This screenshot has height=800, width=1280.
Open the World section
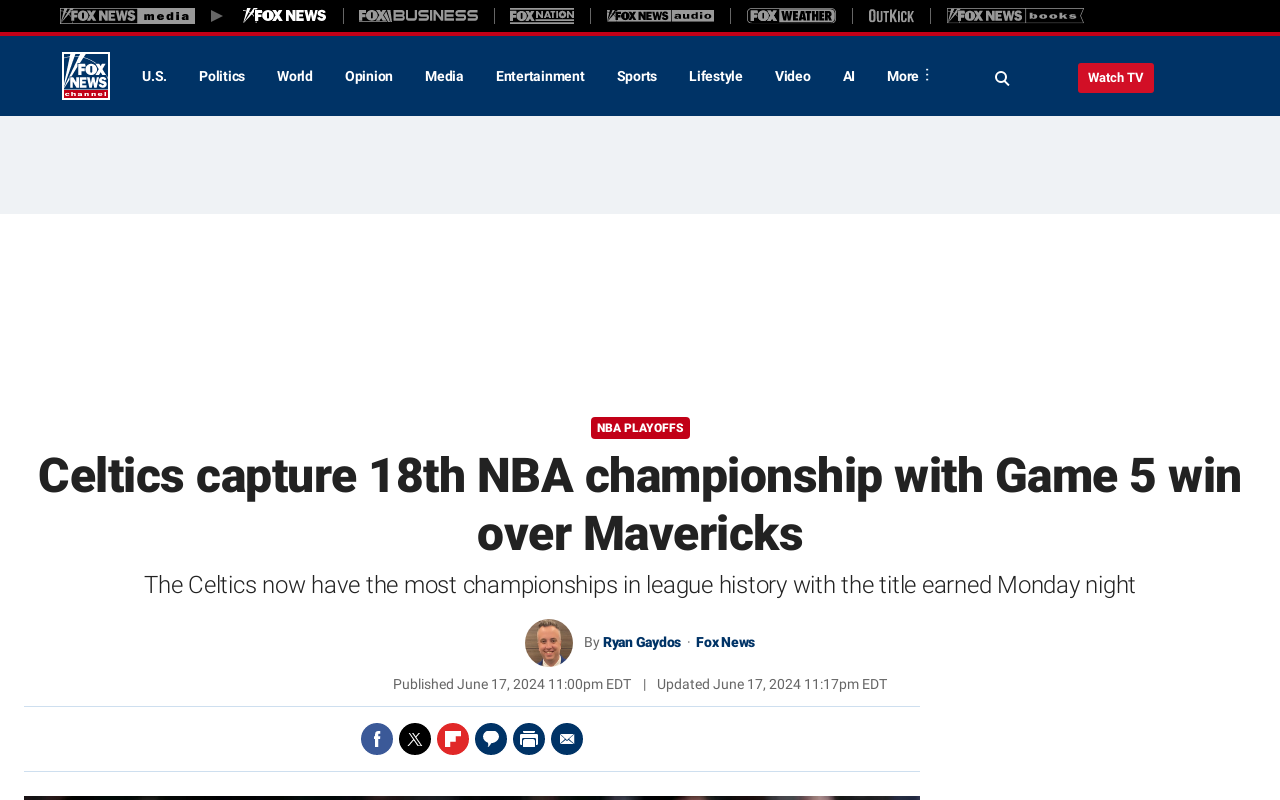[295, 76]
